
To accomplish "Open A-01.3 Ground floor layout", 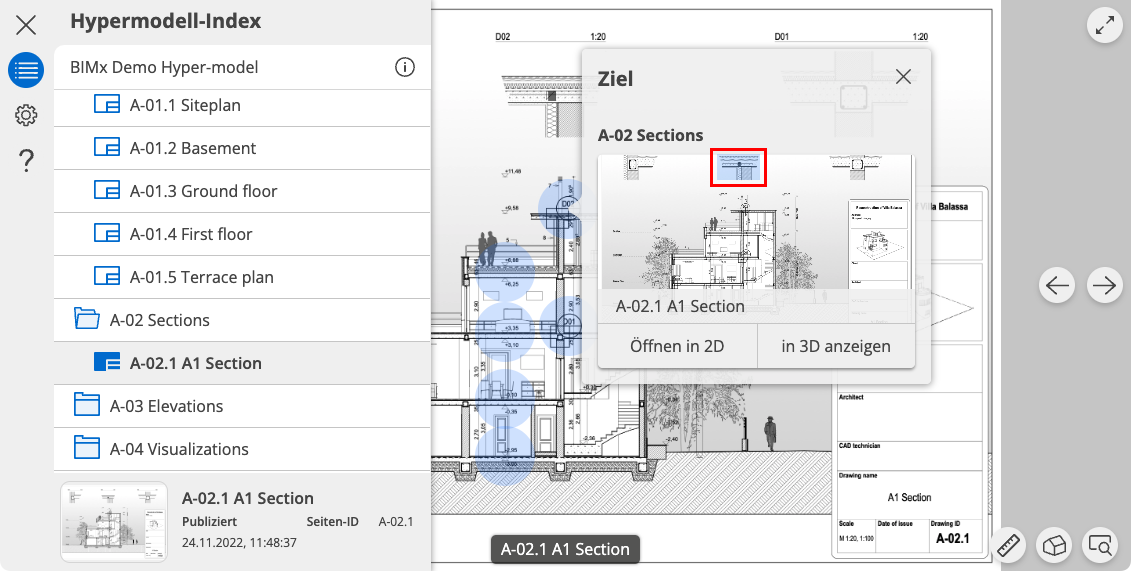I will point(242,191).
